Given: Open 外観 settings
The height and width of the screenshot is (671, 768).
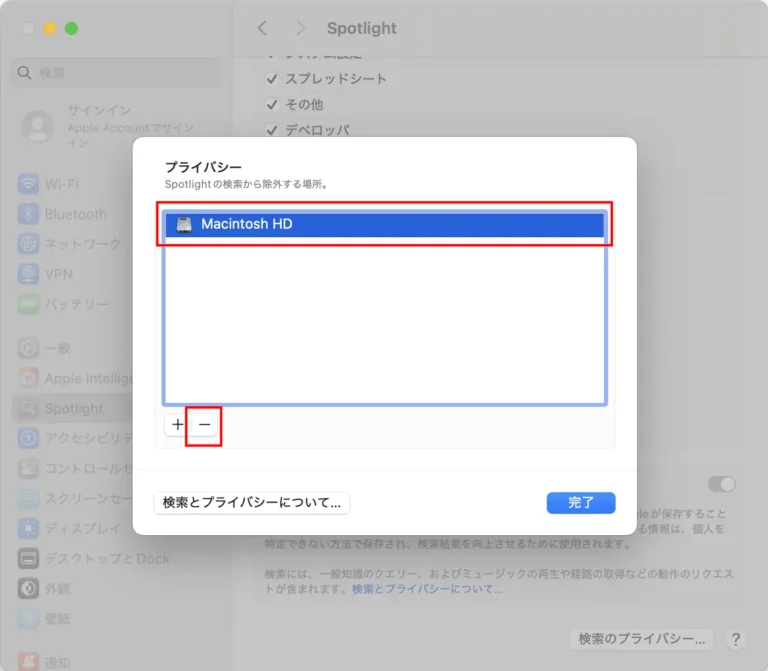Looking at the screenshot, I should 116,588.
